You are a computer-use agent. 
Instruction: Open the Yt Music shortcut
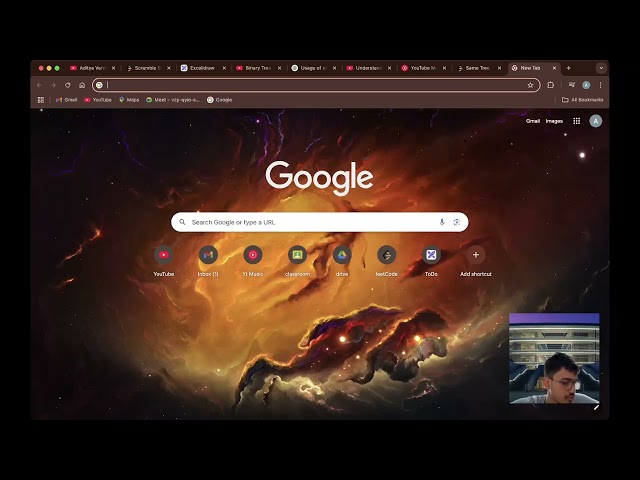point(253,261)
